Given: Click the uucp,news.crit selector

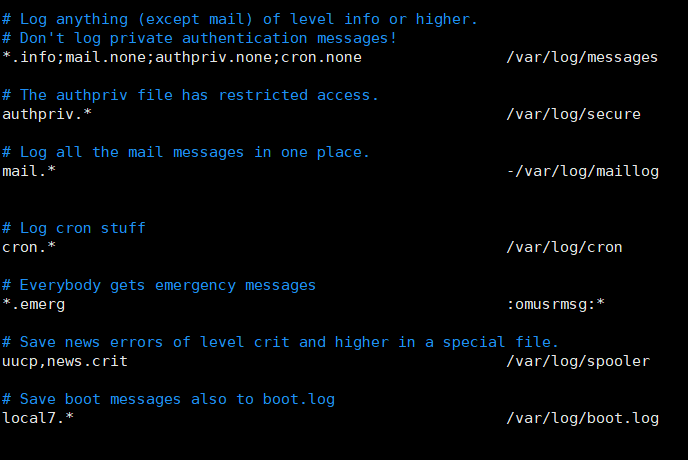Looking at the screenshot, I should point(65,361).
